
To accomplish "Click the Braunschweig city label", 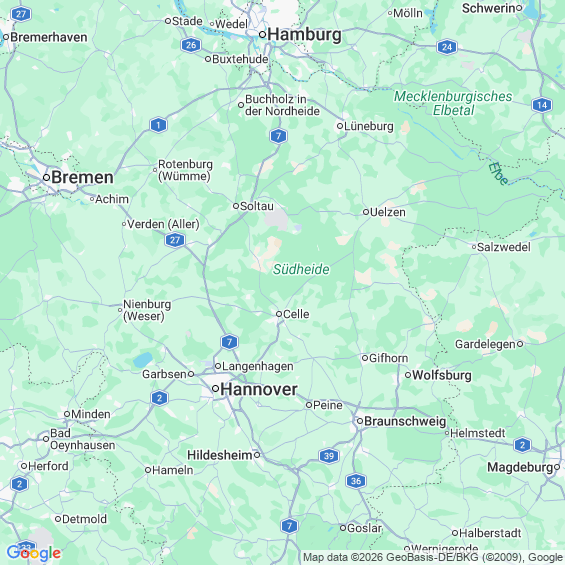I will (405, 421).
